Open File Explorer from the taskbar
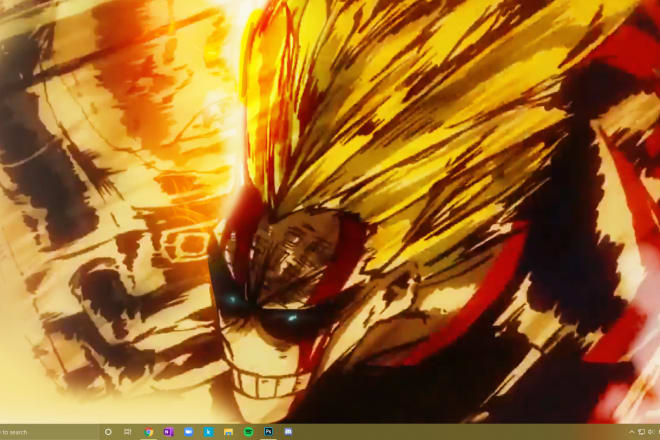Viewport: 660px width, 440px height. 228,432
